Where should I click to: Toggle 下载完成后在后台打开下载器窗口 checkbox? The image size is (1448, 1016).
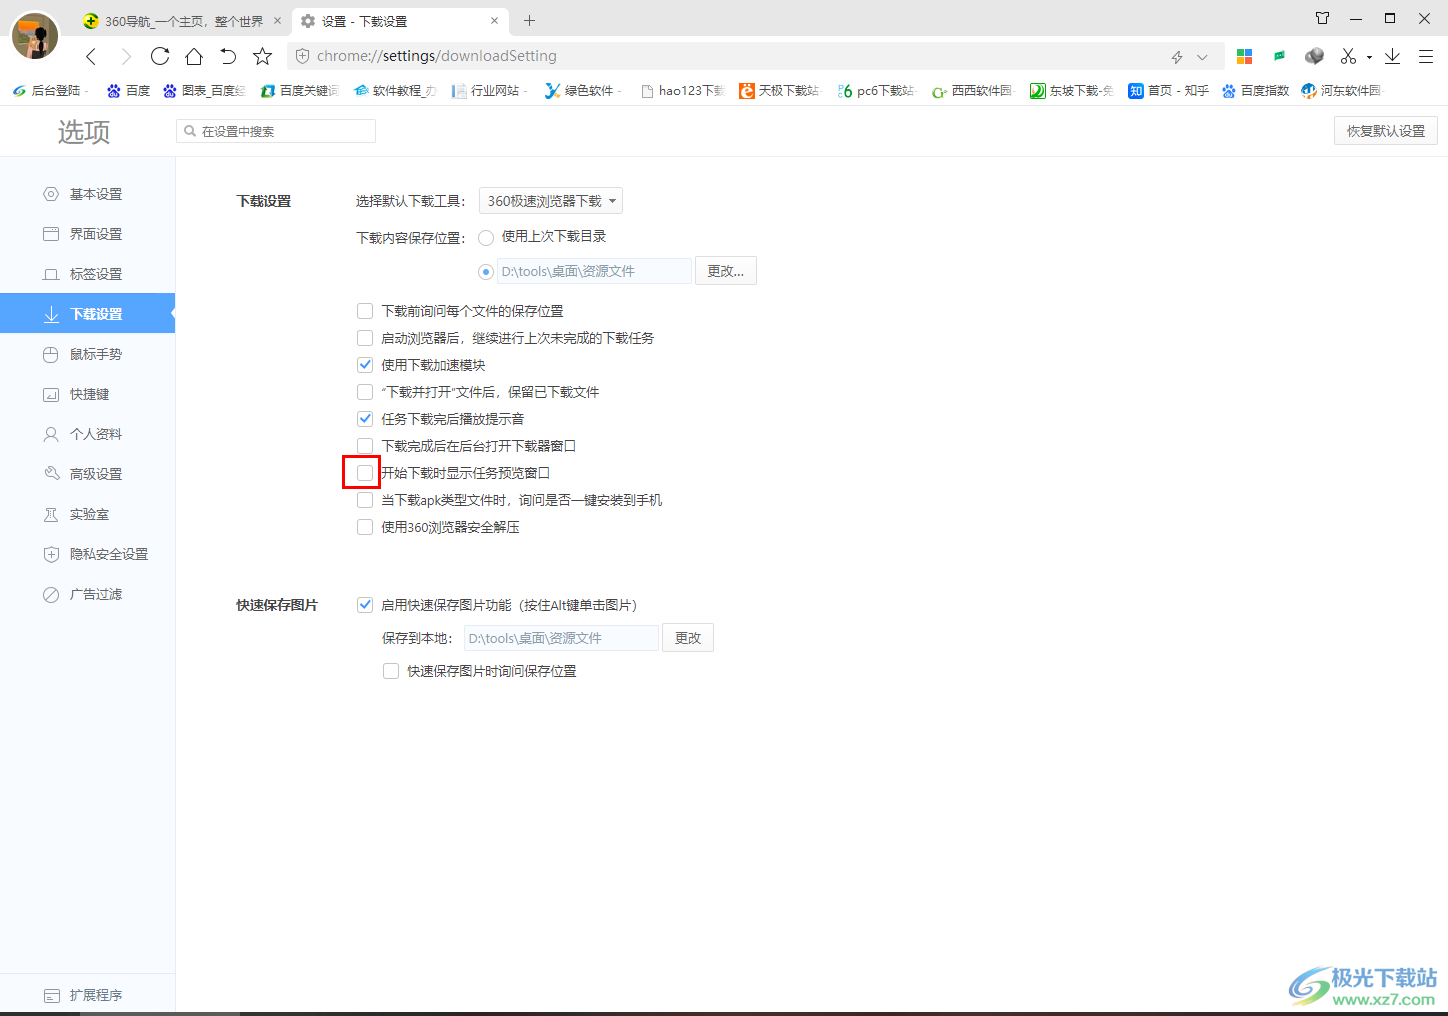click(x=365, y=446)
